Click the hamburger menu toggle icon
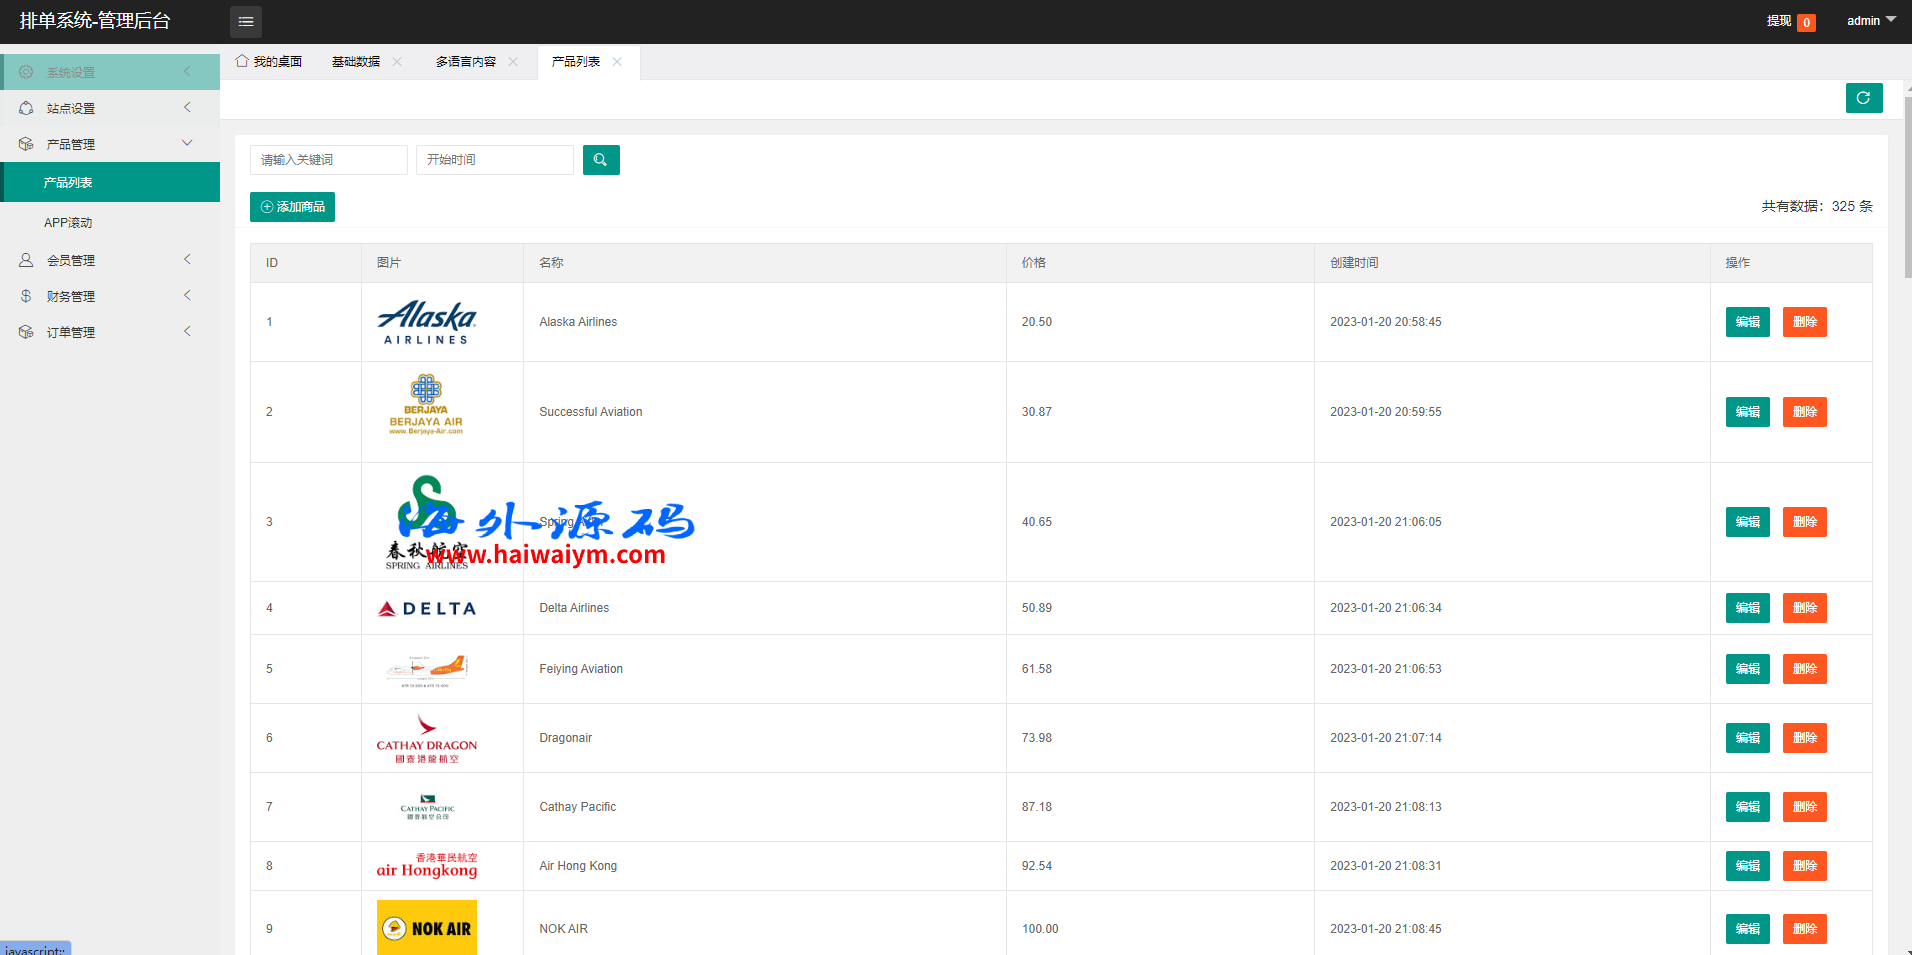Screen dimensions: 1912x955 246,21
